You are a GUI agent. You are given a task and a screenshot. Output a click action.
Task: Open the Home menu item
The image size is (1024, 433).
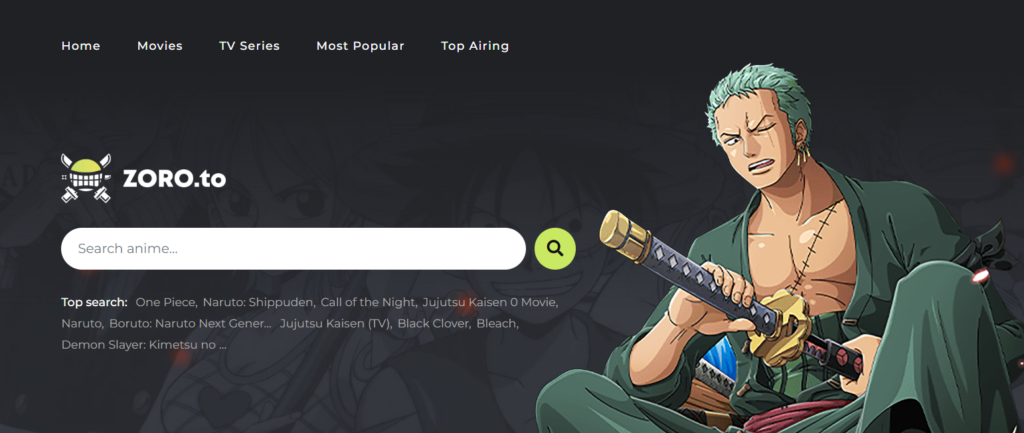click(x=81, y=46)
